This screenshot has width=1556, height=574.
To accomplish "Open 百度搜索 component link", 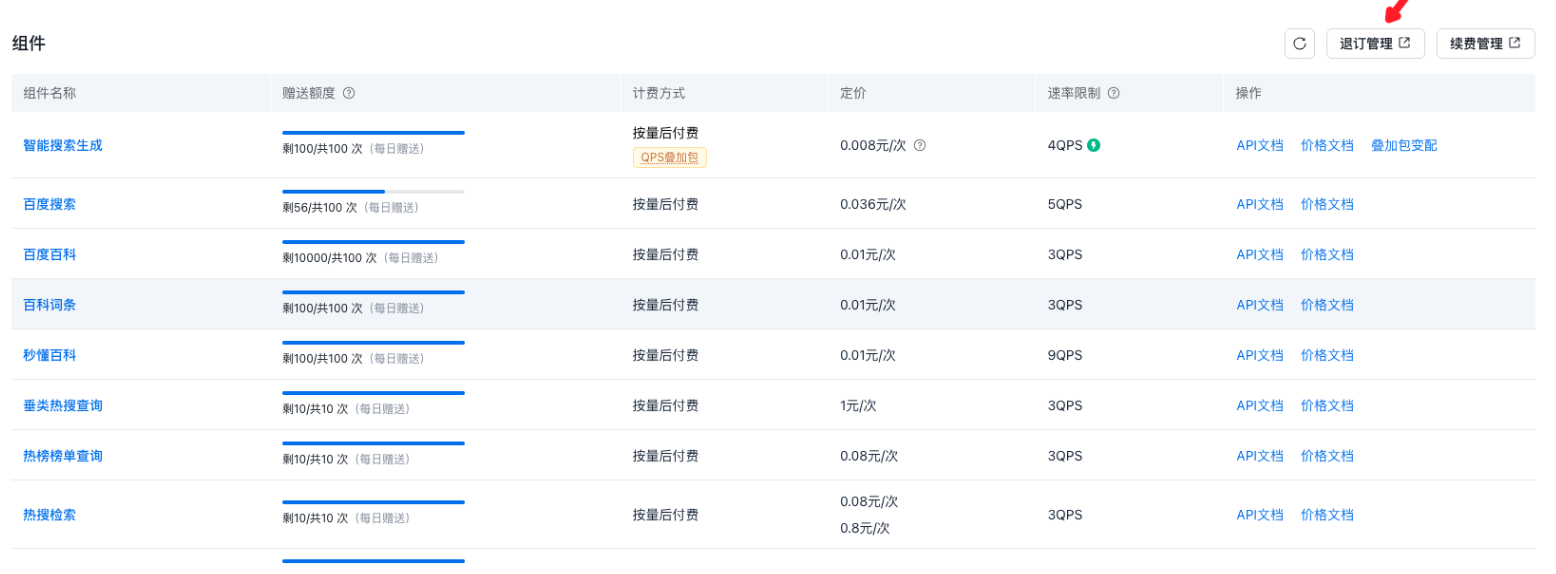I will pos(50,204).
